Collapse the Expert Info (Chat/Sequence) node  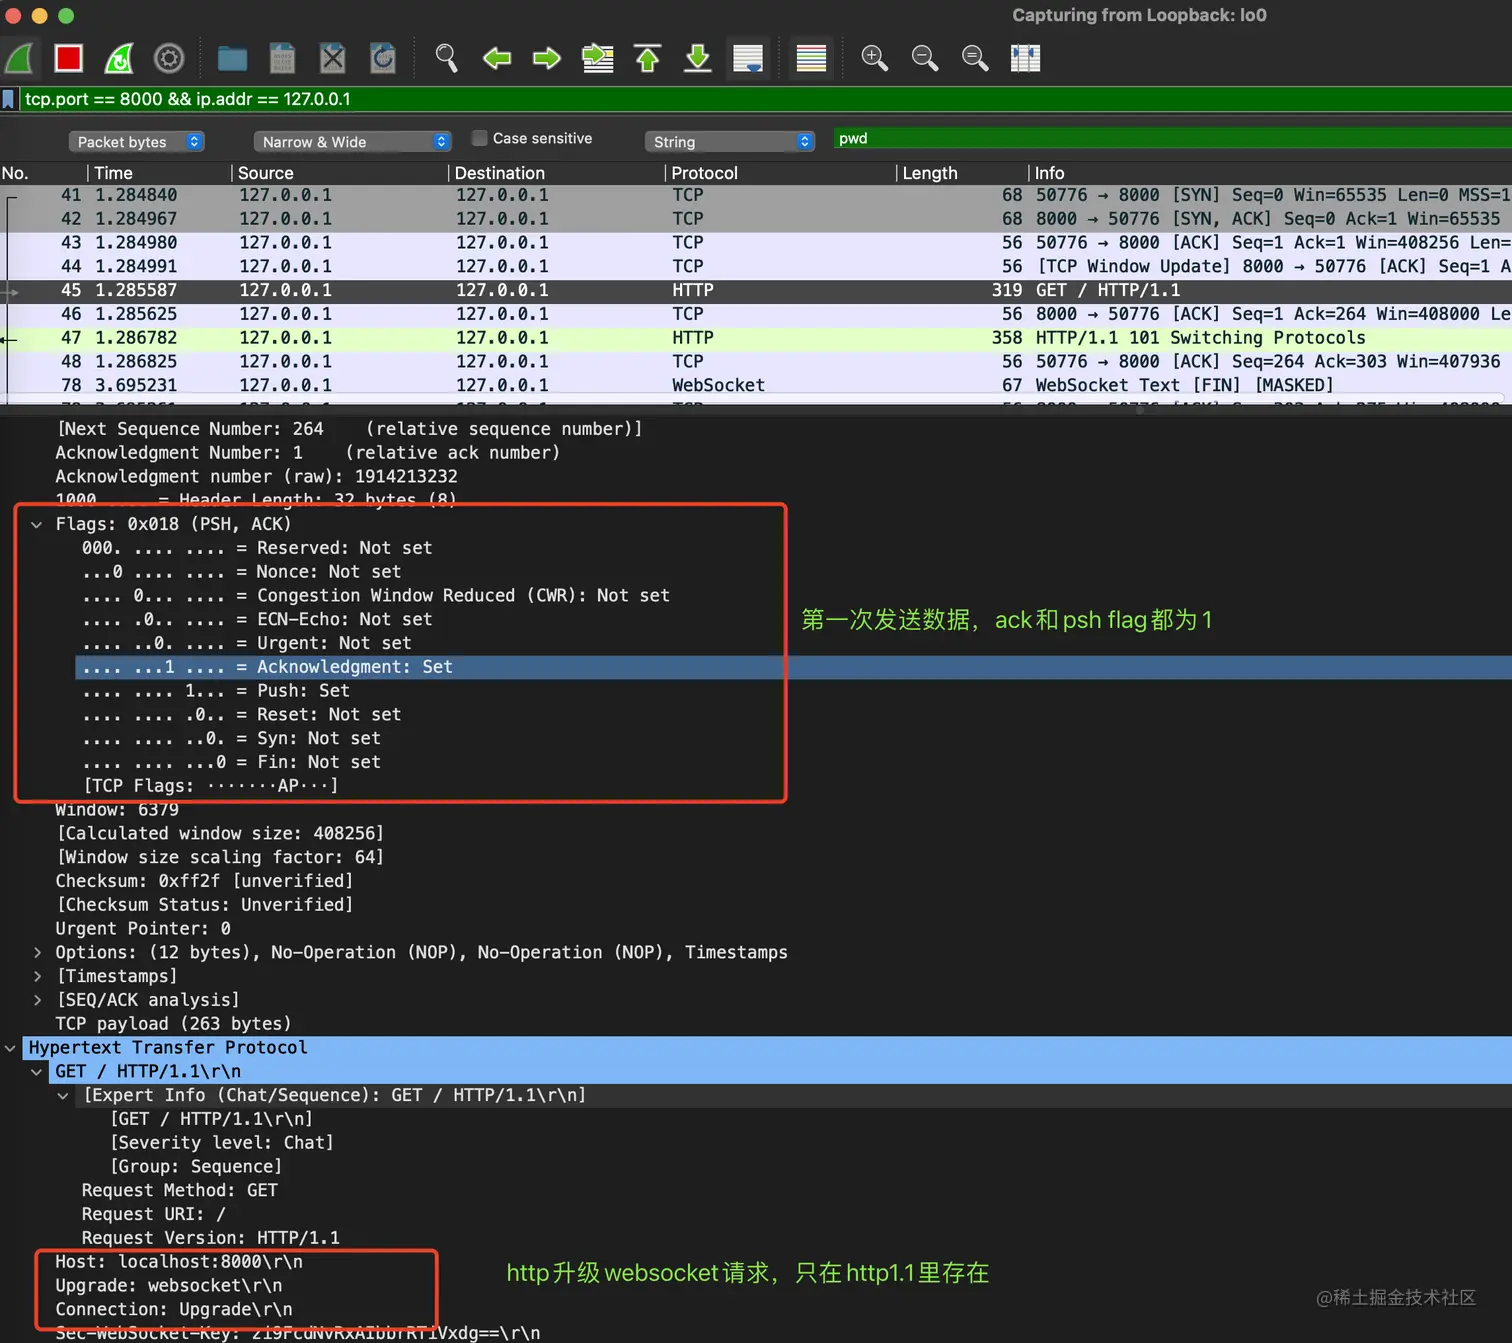[64, 1096]
